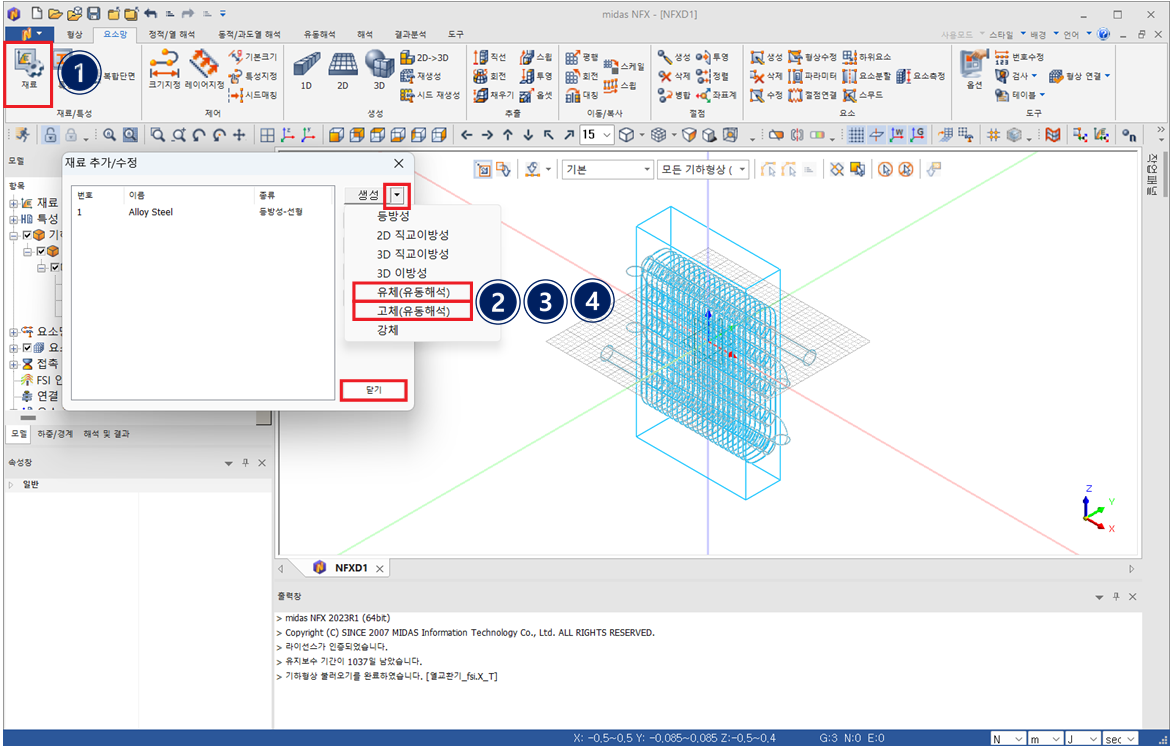Click the 생성 button in material dialog
The width and height of the screenshot is (1170, 747).
pyautogui.click(x=368, y=196)
